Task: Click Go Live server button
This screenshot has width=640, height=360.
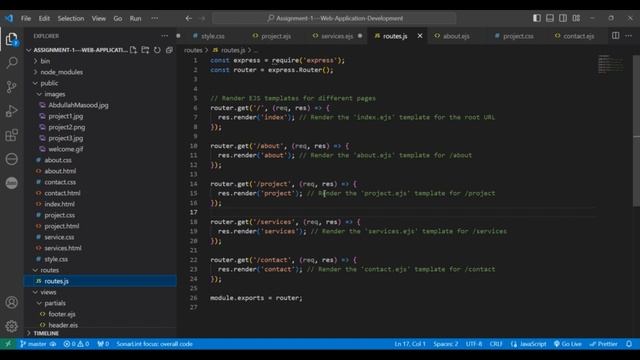Action: pyautogui.click(x=567, y=344)
